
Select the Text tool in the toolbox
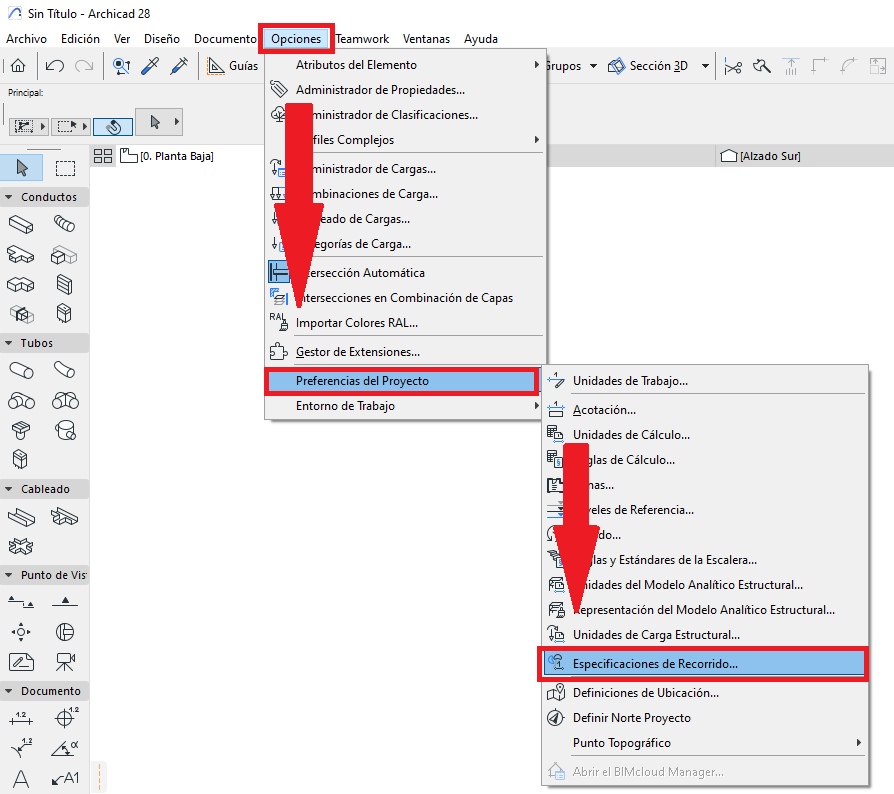(22, 778)
